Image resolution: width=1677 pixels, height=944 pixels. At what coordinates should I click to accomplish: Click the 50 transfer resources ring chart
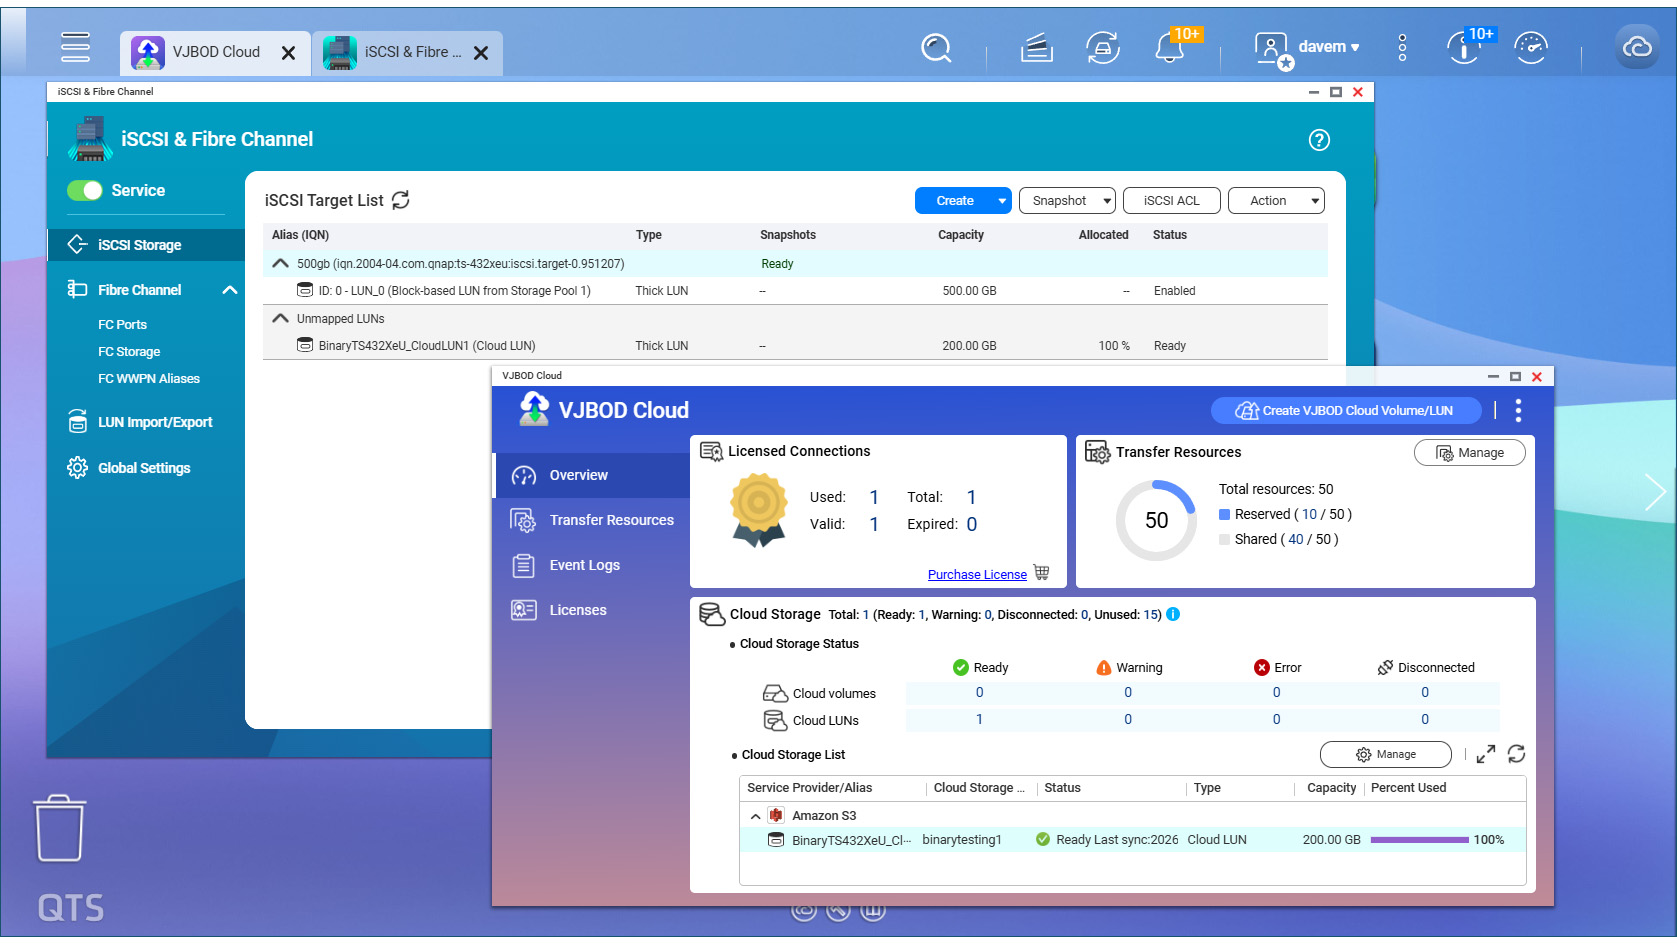(1156, 520)
